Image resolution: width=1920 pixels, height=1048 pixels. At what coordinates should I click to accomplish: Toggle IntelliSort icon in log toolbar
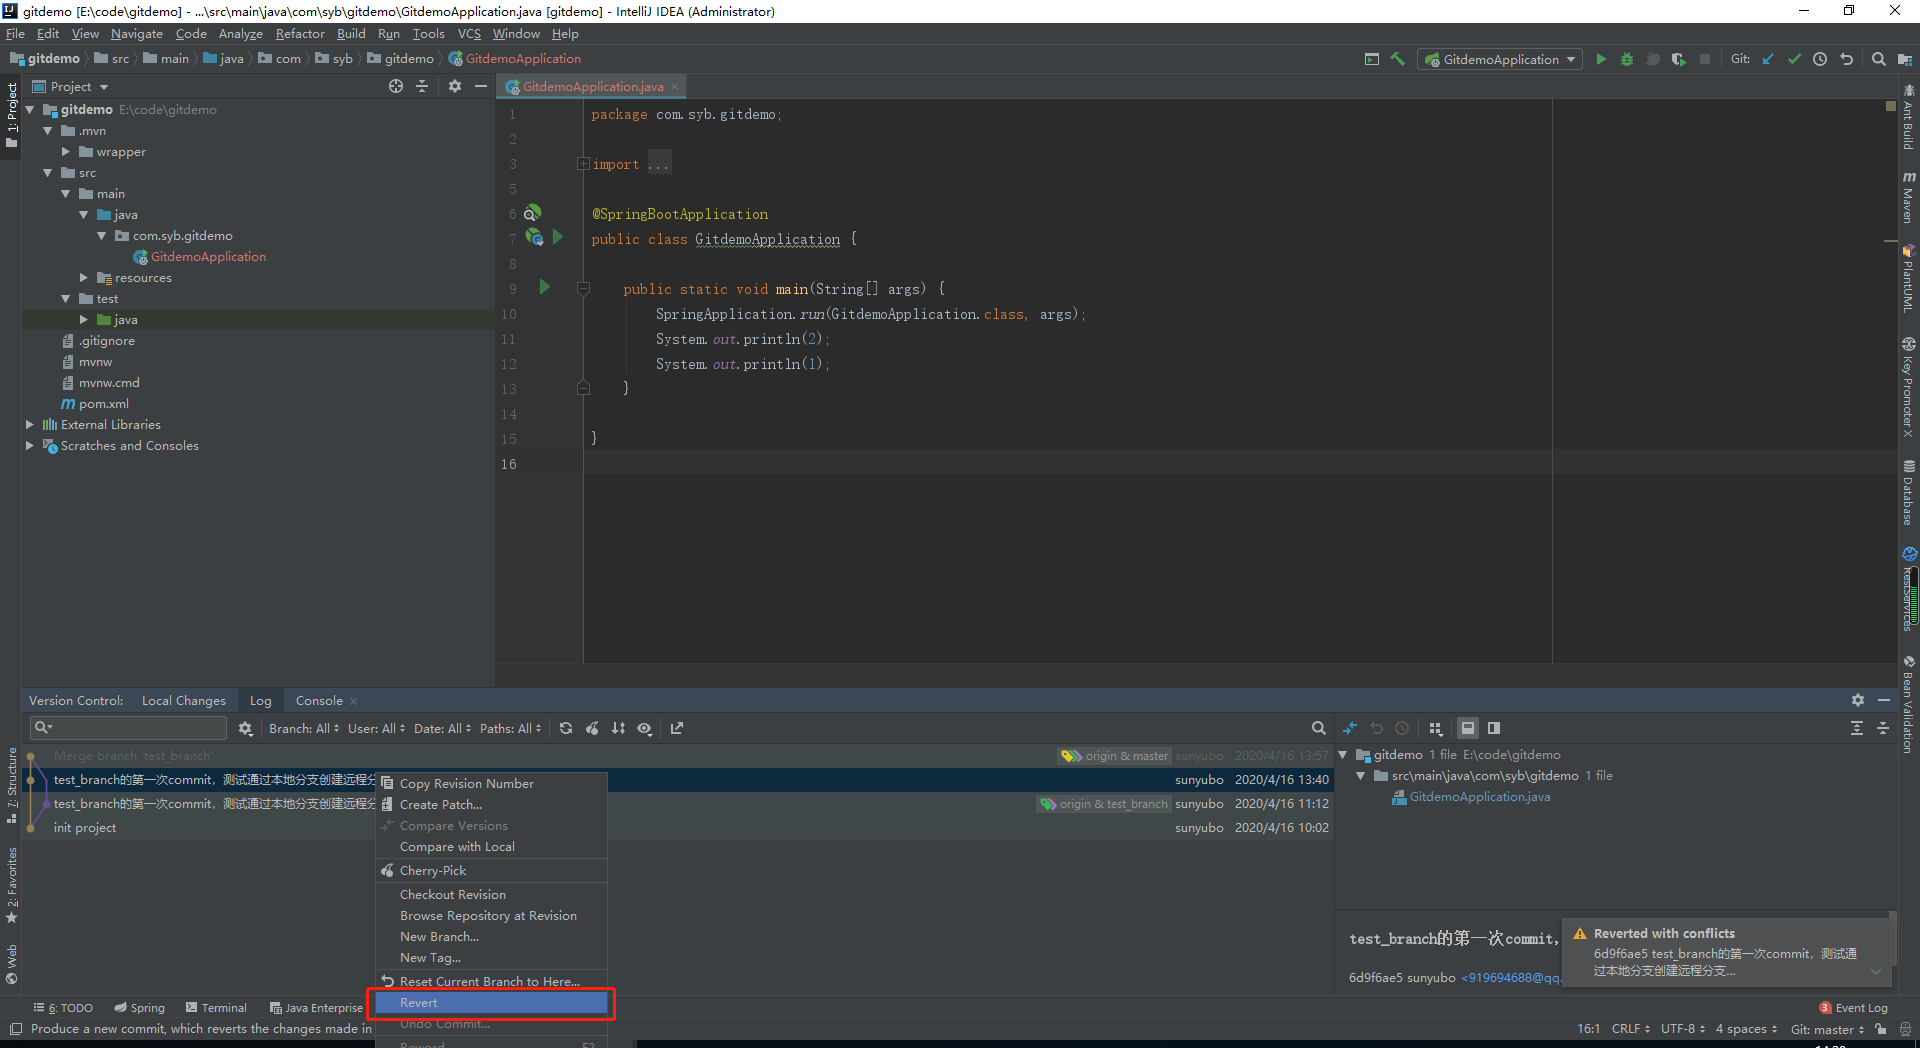pos(618,728)
